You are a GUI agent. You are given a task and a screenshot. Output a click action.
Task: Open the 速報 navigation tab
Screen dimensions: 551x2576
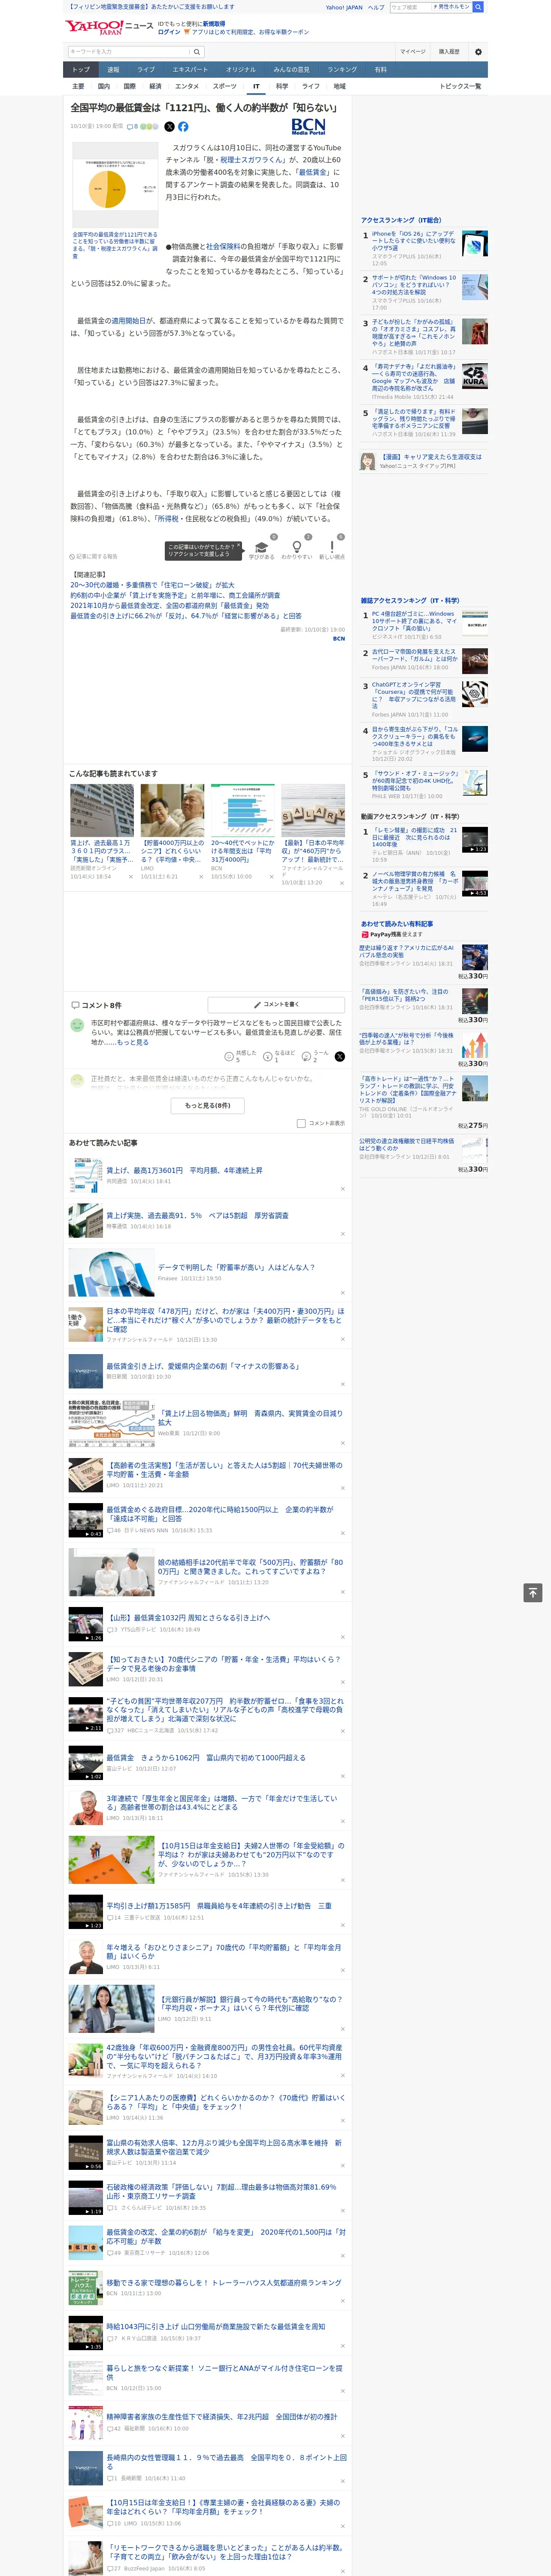(x=113, y=70)
